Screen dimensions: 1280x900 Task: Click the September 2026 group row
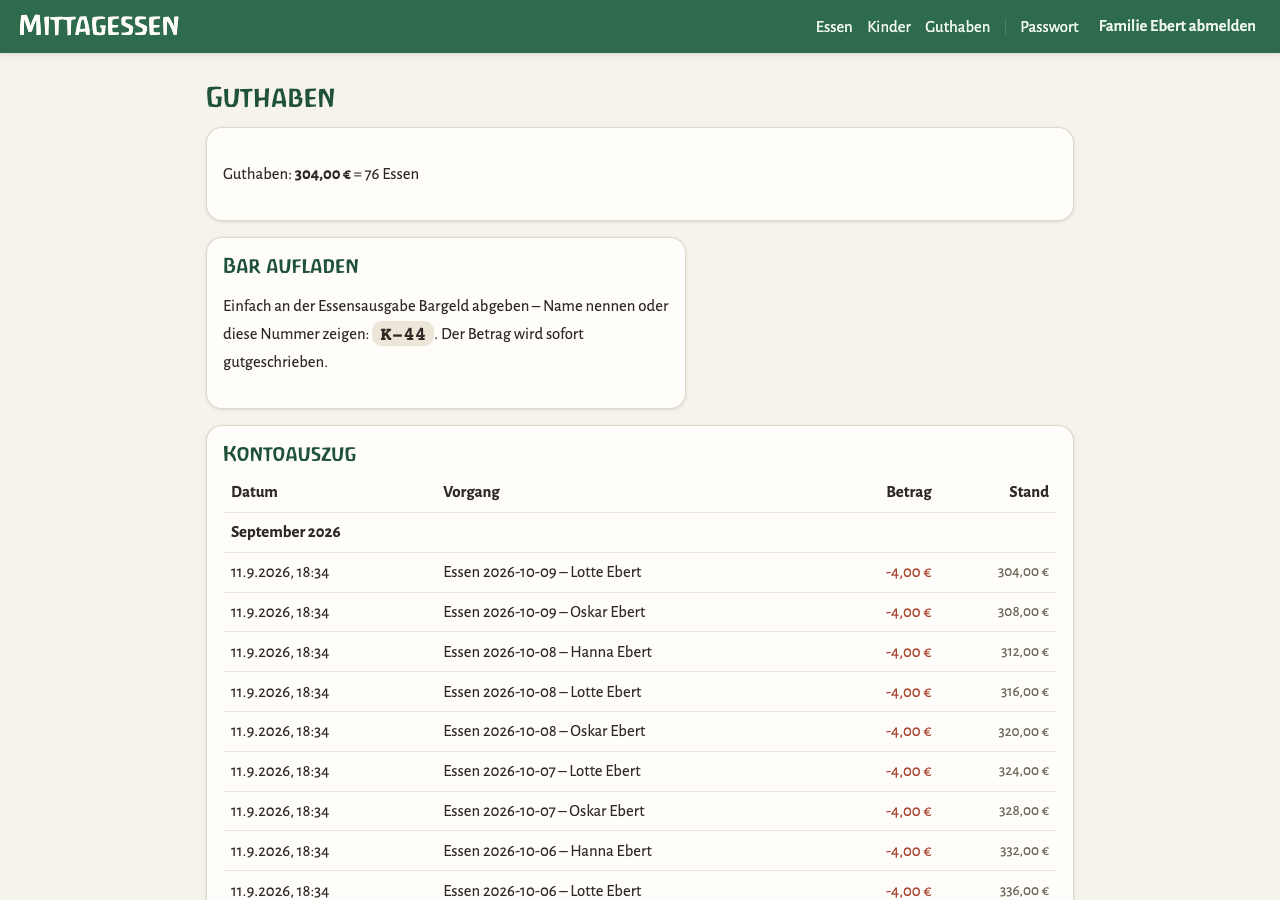[640, 532]
